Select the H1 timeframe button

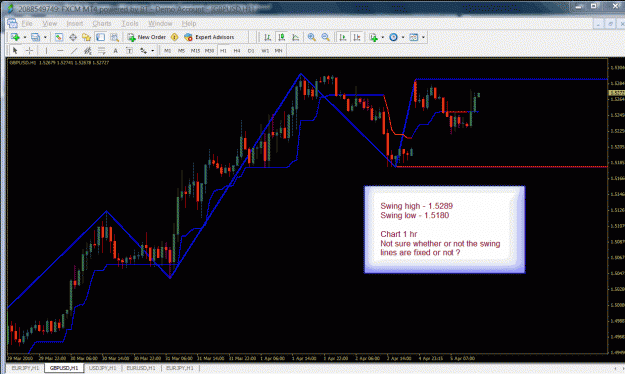point(223,51)
